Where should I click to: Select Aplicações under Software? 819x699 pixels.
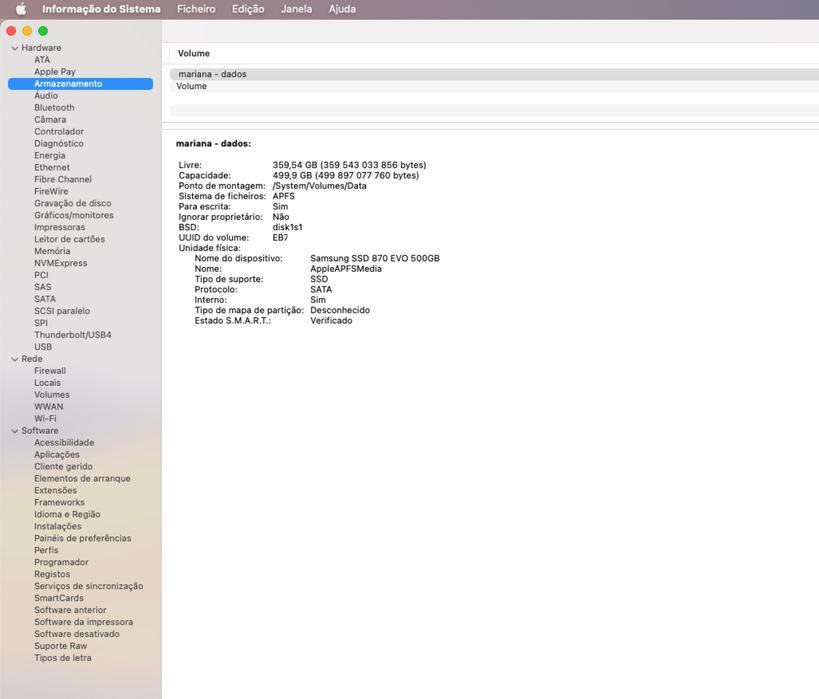tap(57, 455)
